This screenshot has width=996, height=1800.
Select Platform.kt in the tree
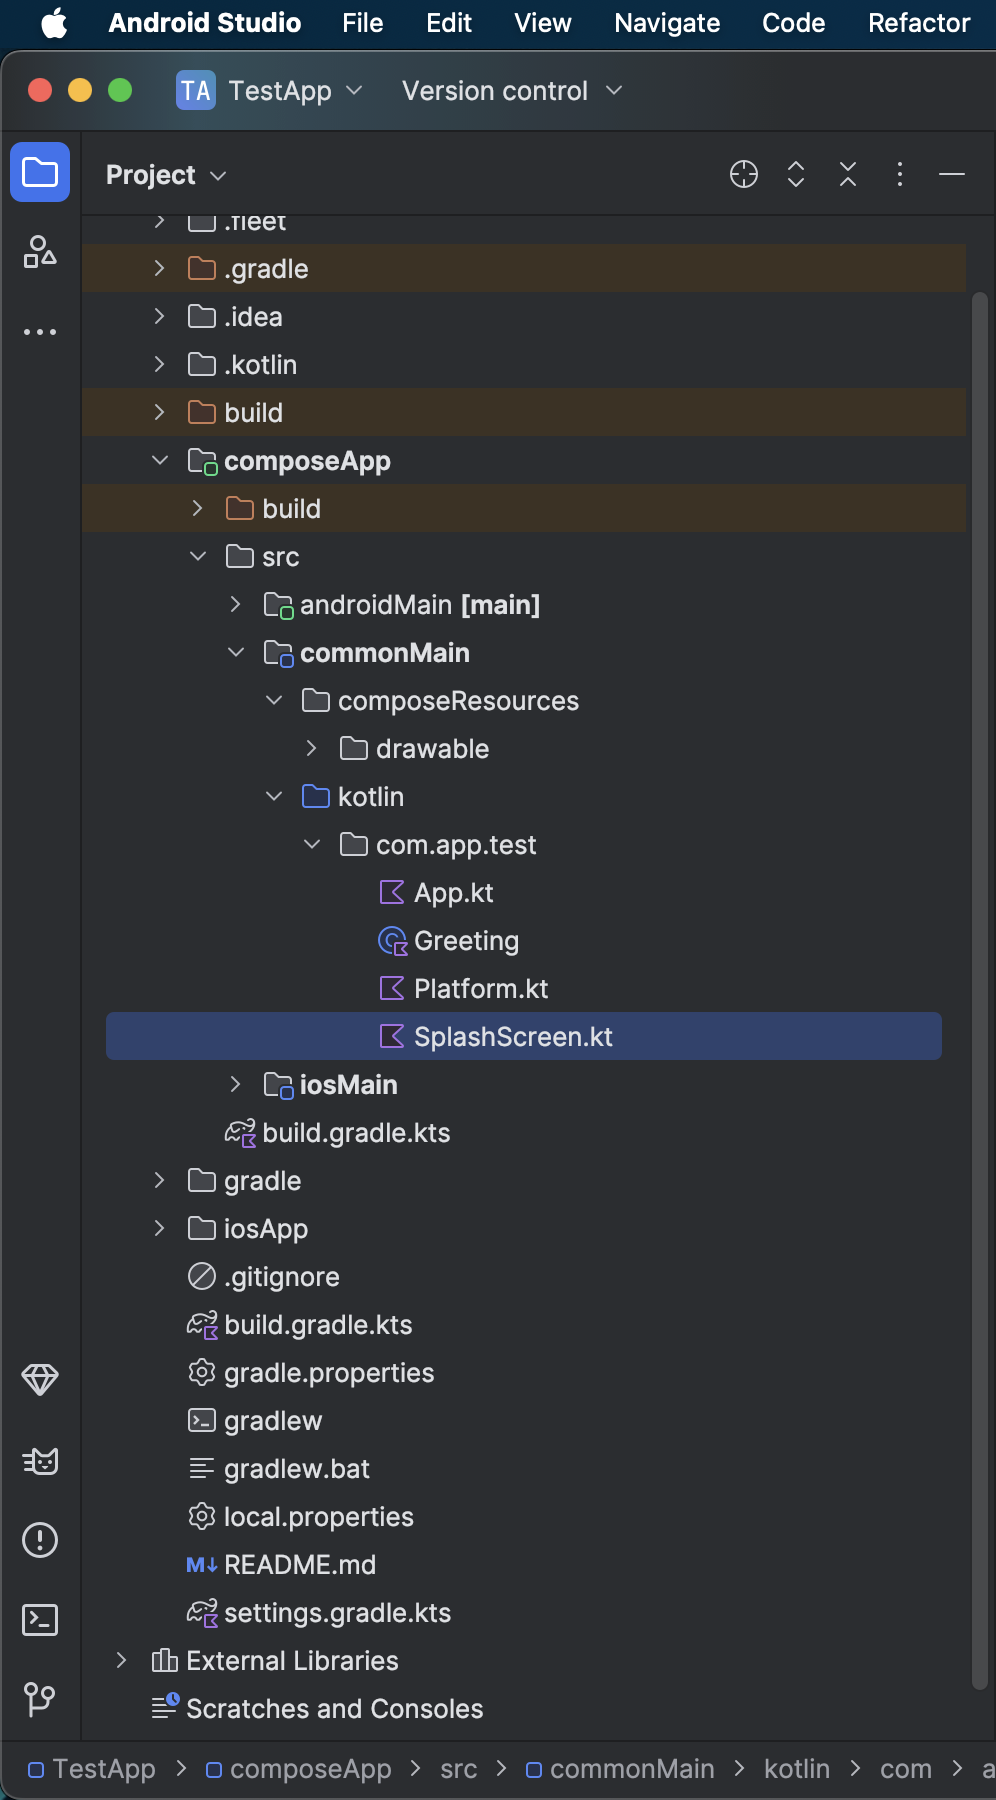tap(481, 988)
